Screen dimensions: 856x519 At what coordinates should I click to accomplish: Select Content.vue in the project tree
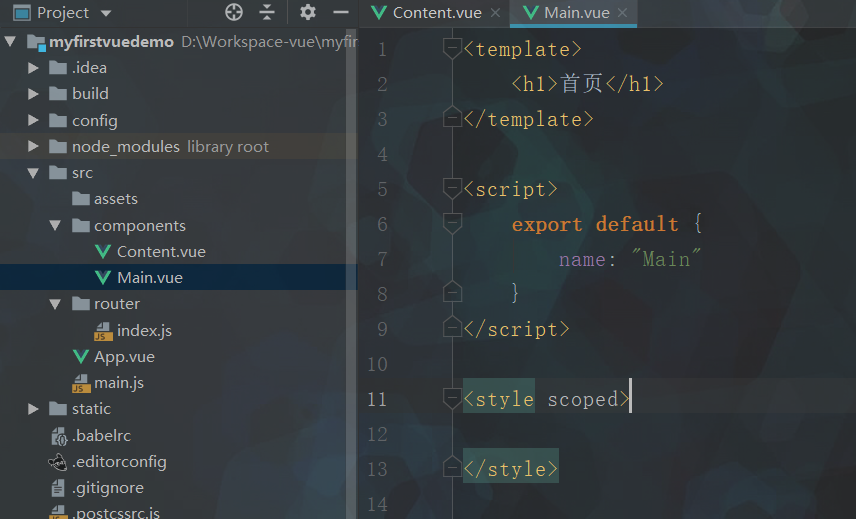point(160,252)
